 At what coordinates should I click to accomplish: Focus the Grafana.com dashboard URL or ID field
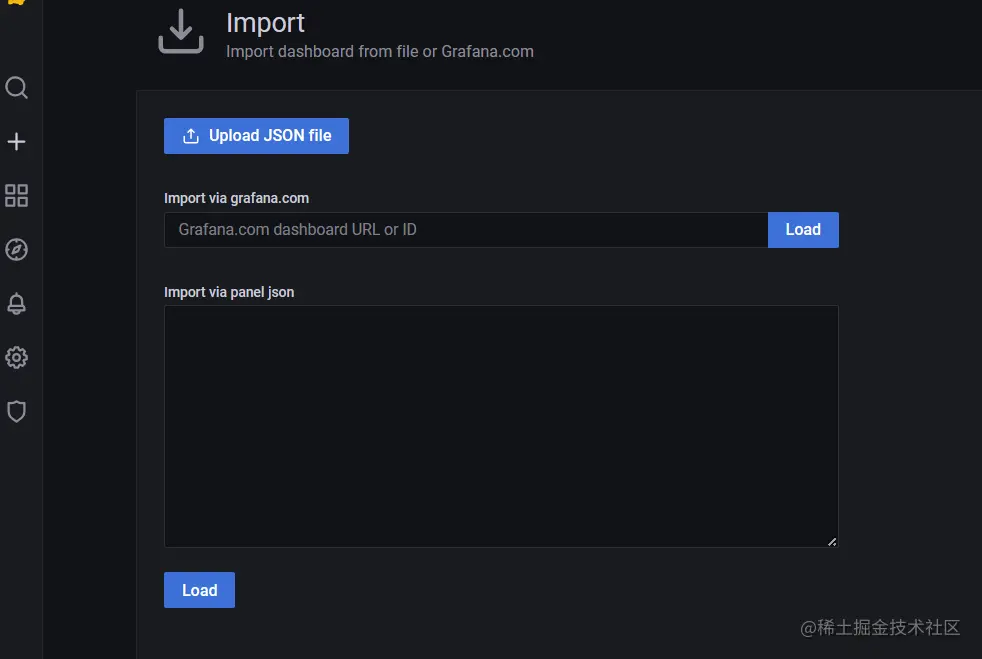pyautogui.click(x=466, y=230)
